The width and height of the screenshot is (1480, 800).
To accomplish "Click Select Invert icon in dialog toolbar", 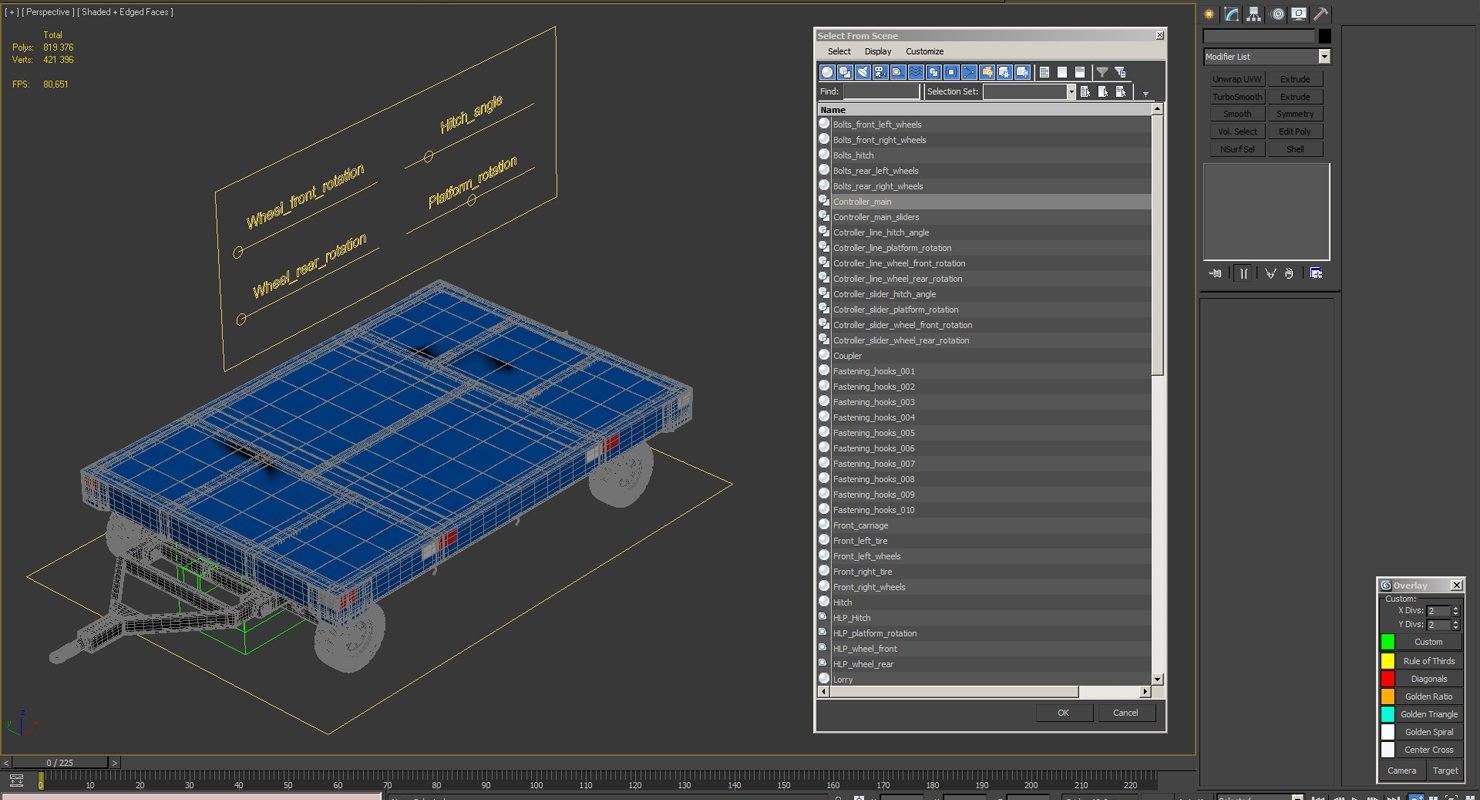I will click(x=1080, y=72).
